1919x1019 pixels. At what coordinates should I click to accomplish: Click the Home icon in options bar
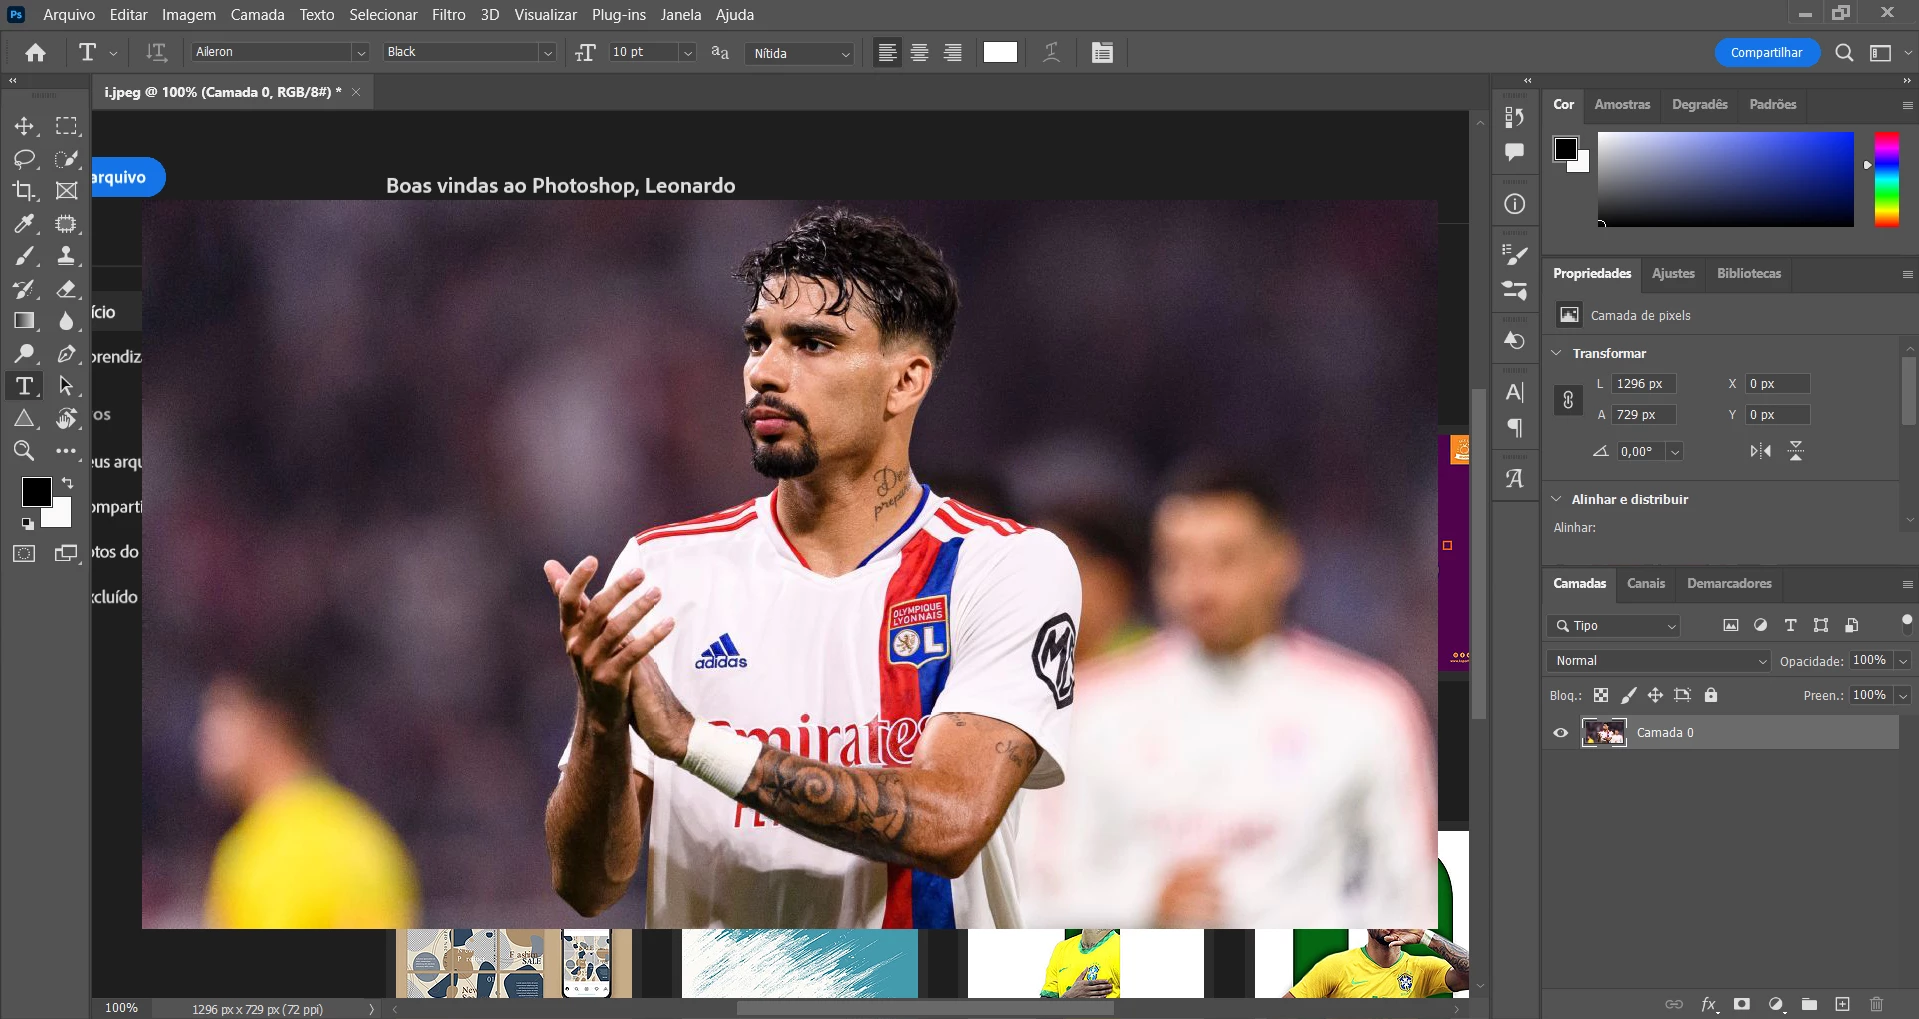click(x=36, y=52)
